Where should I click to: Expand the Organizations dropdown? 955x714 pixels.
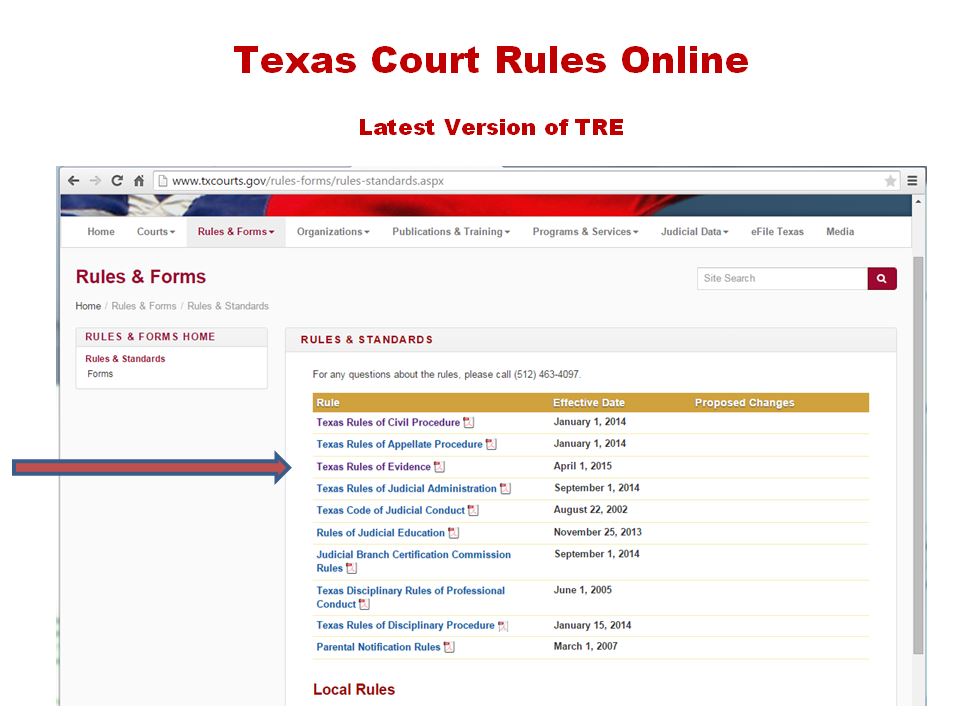pos(332,231)
